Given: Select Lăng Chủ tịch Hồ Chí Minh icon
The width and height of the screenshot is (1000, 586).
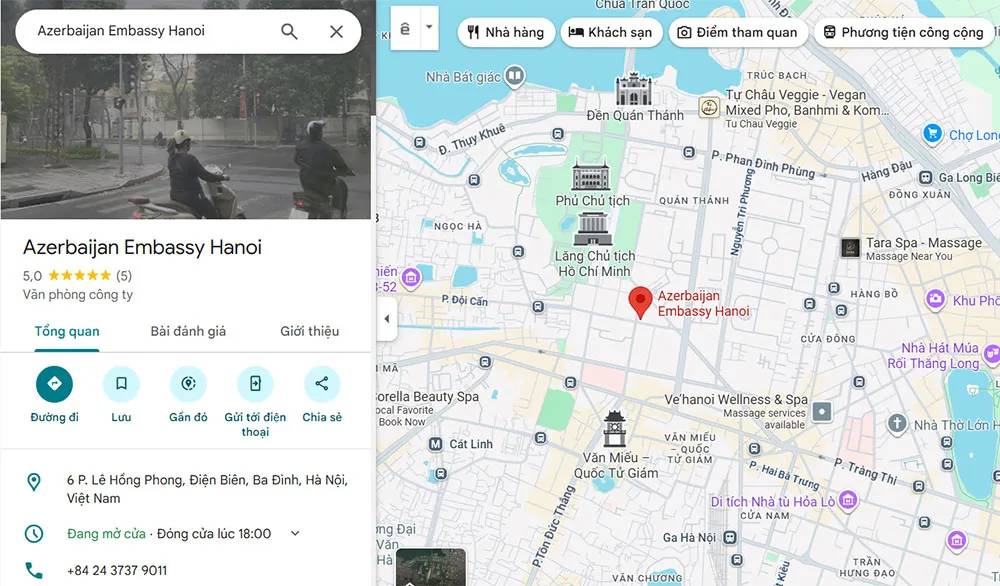Looking at the screenshot, I should click(593, 229).
